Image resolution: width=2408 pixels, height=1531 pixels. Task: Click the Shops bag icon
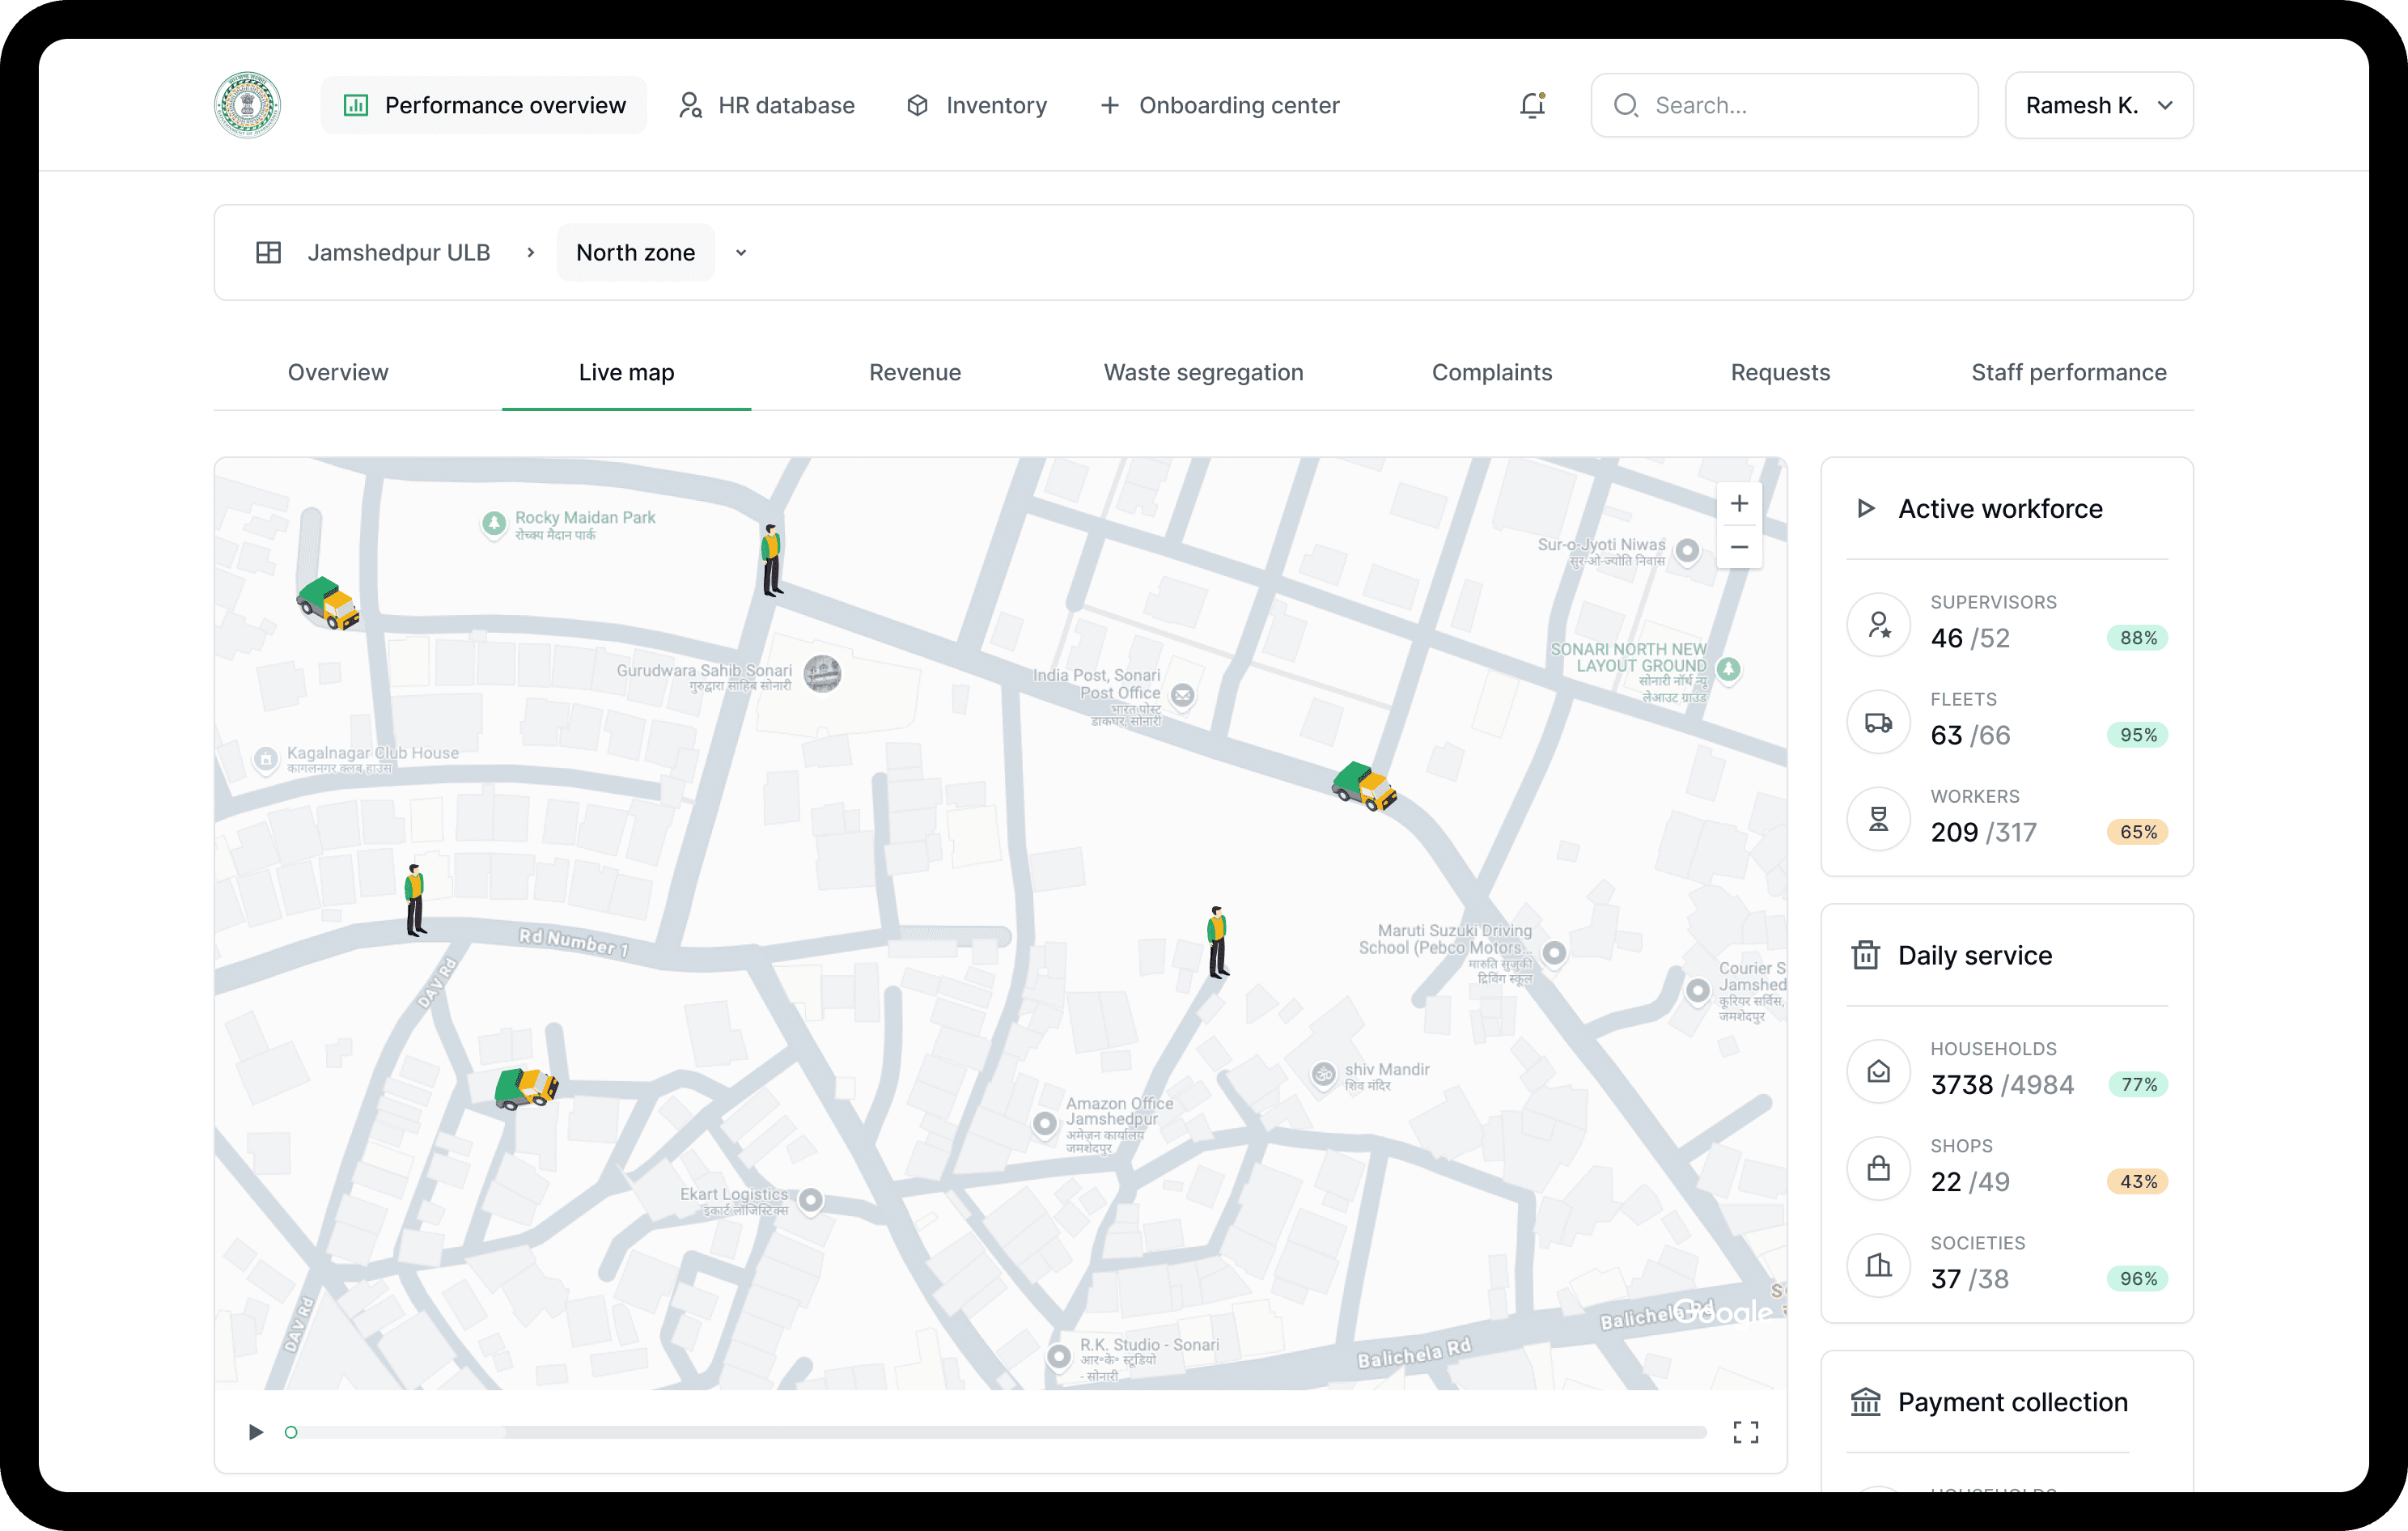coord(1878,1168)
